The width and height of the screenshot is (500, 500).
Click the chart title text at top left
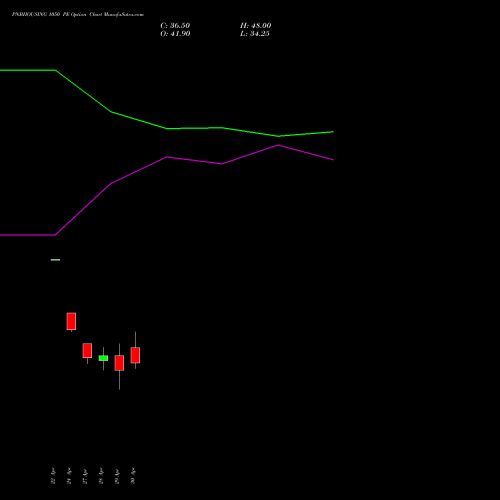point(78,15)
